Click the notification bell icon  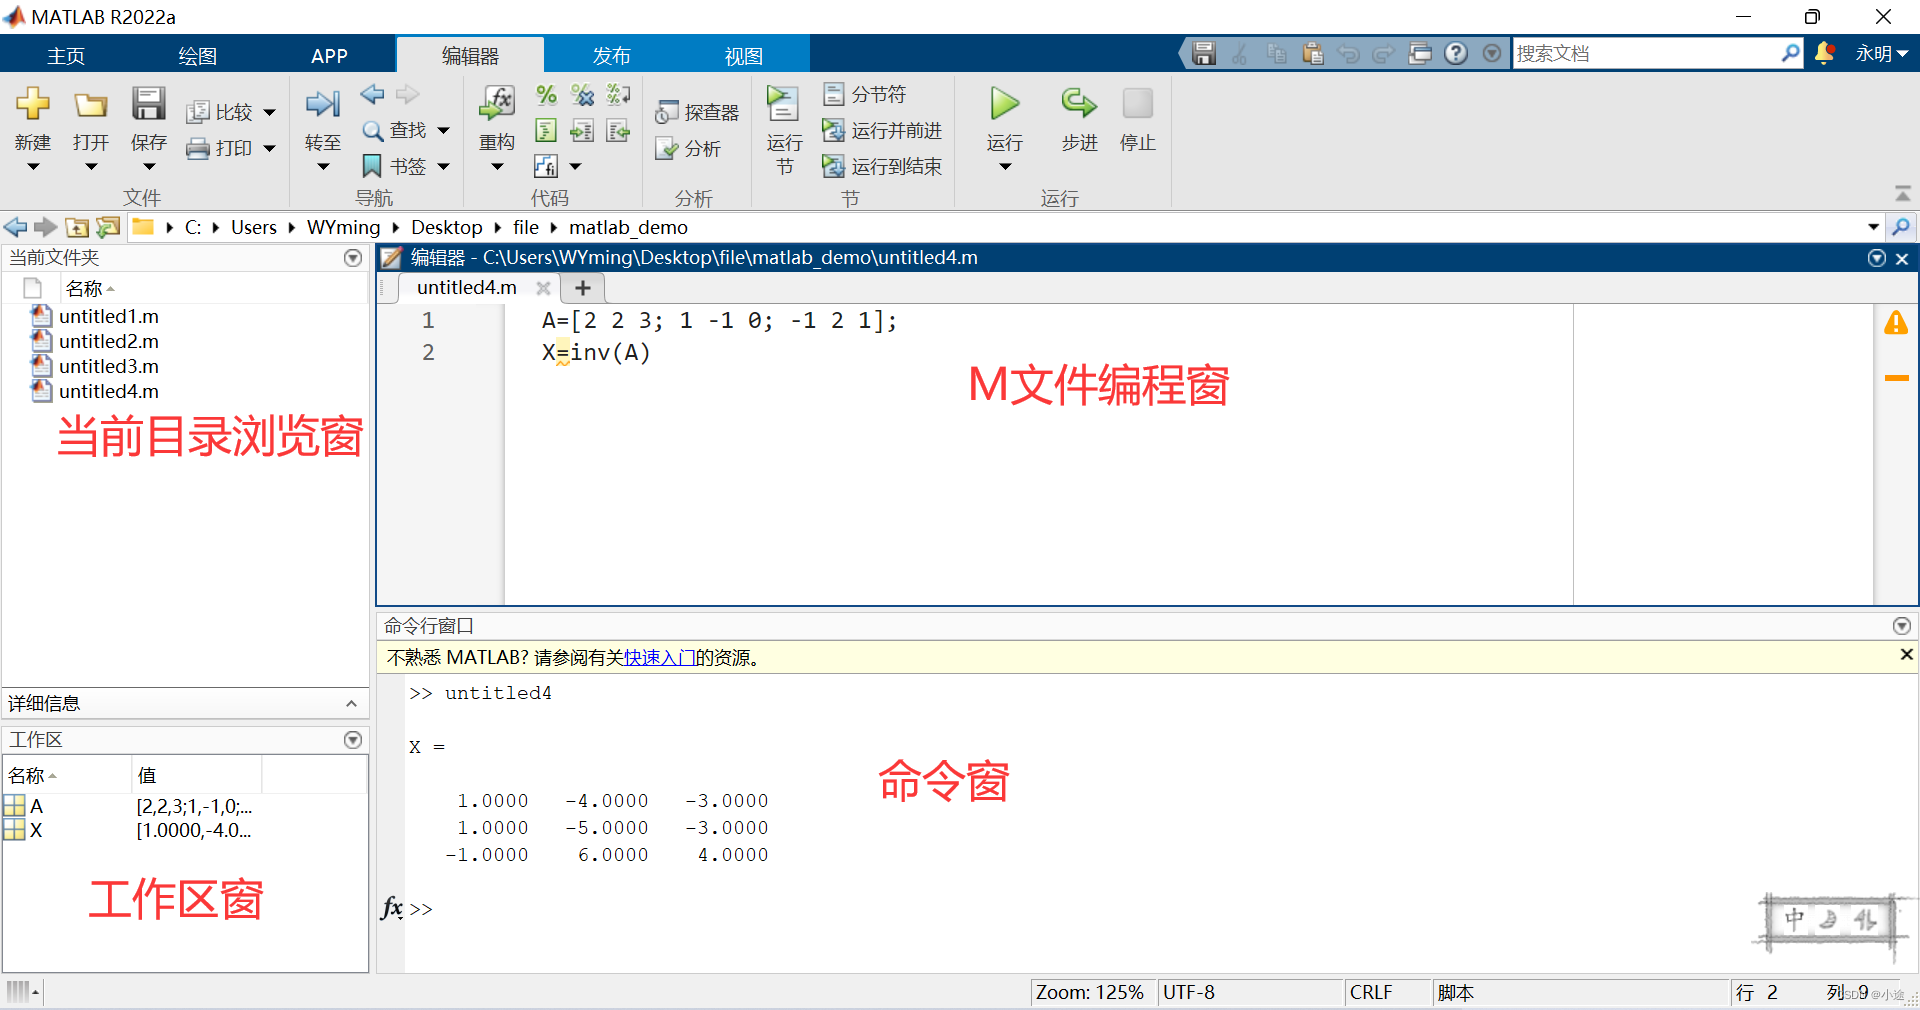click(1825, 53)
